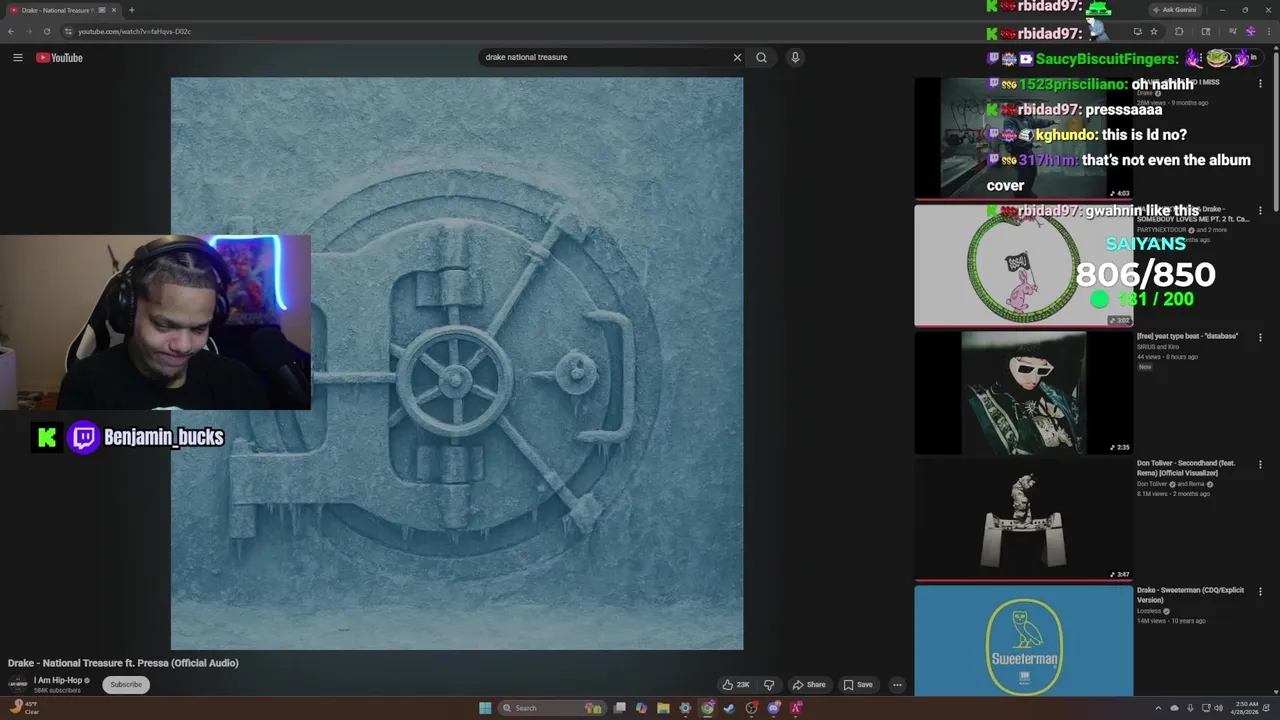The image size is (1280, 720).
Task: Open Settings gear from taskbar
Action: click(x=685, y=708)
